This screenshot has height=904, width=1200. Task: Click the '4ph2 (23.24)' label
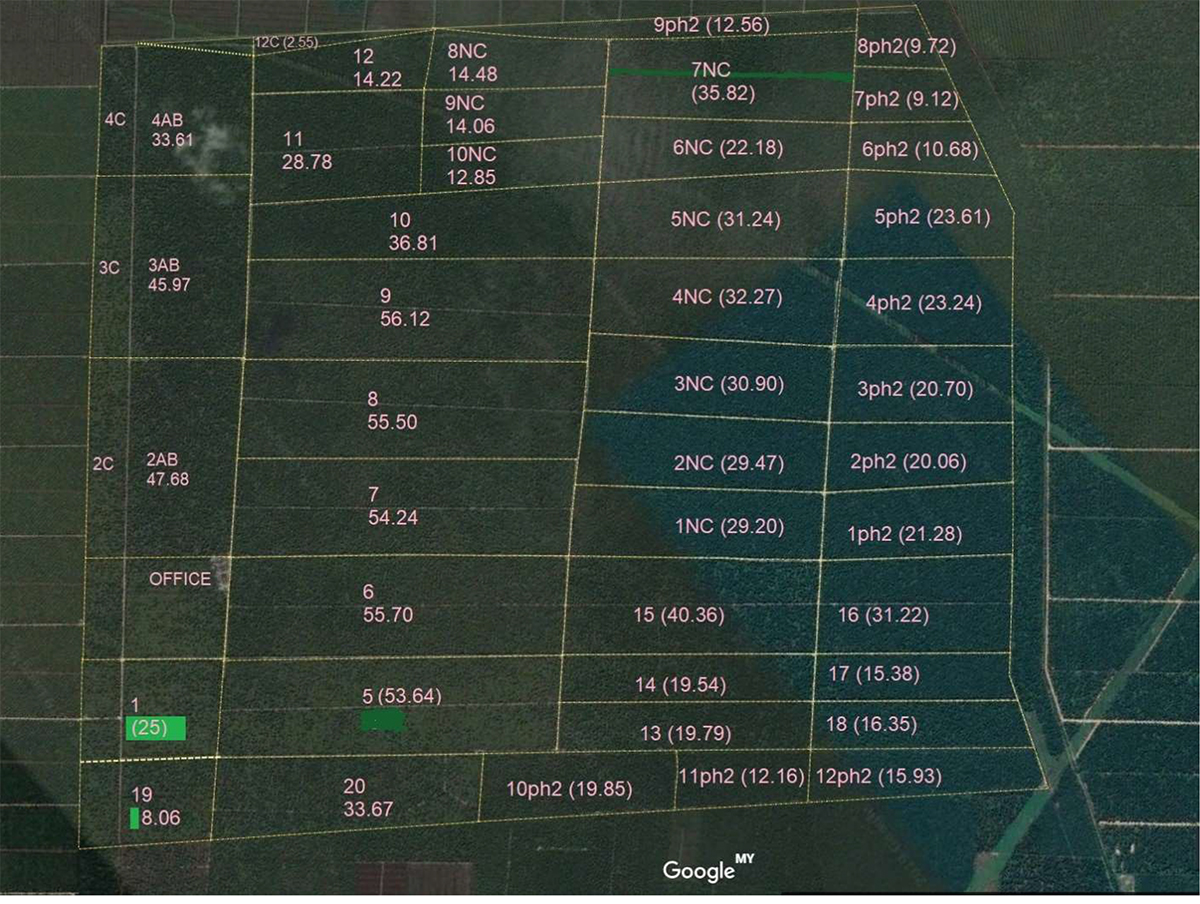(x=924, y=303)
